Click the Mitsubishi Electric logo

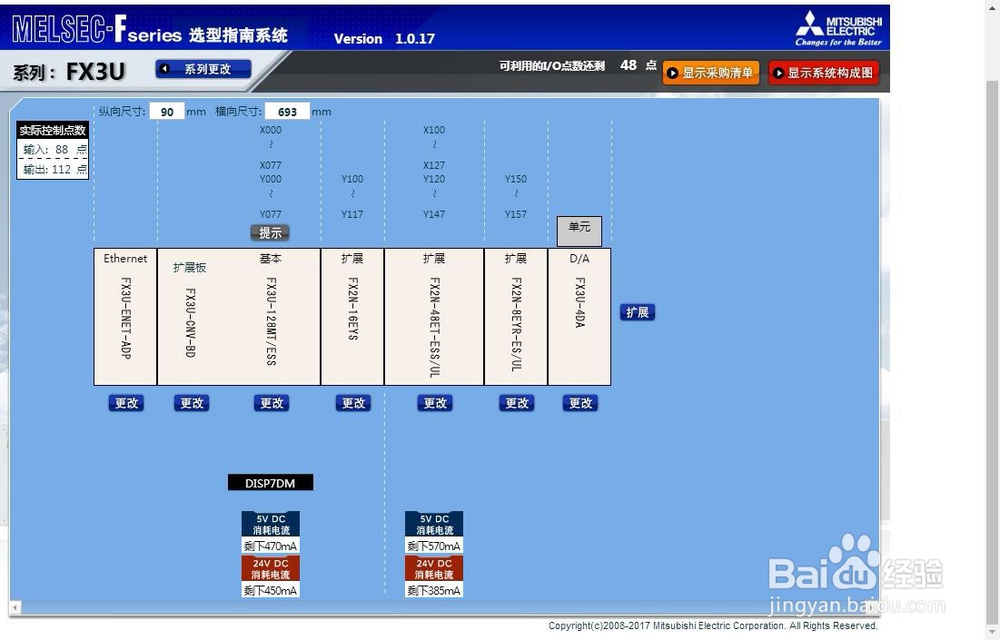pos(839,28)
